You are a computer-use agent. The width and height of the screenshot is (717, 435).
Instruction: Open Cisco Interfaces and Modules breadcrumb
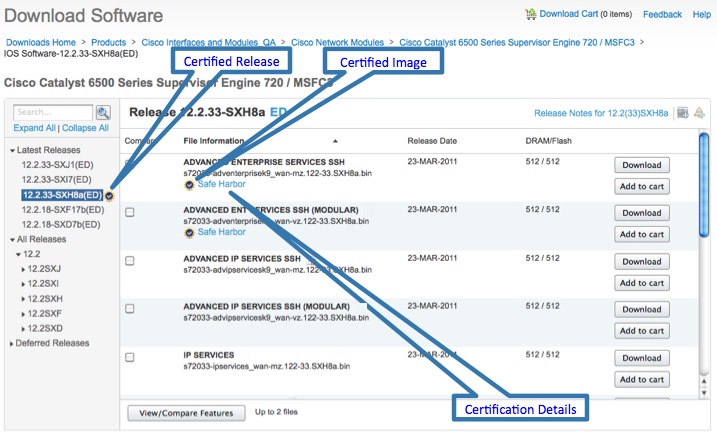[209, 43]
